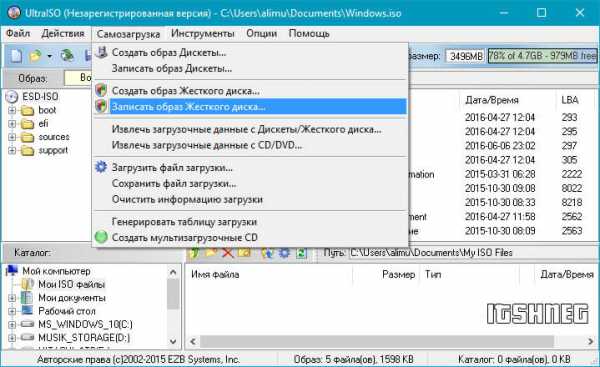Expand the sources folder node
This screenshot has width=600, height=367.
coord(12,137)
